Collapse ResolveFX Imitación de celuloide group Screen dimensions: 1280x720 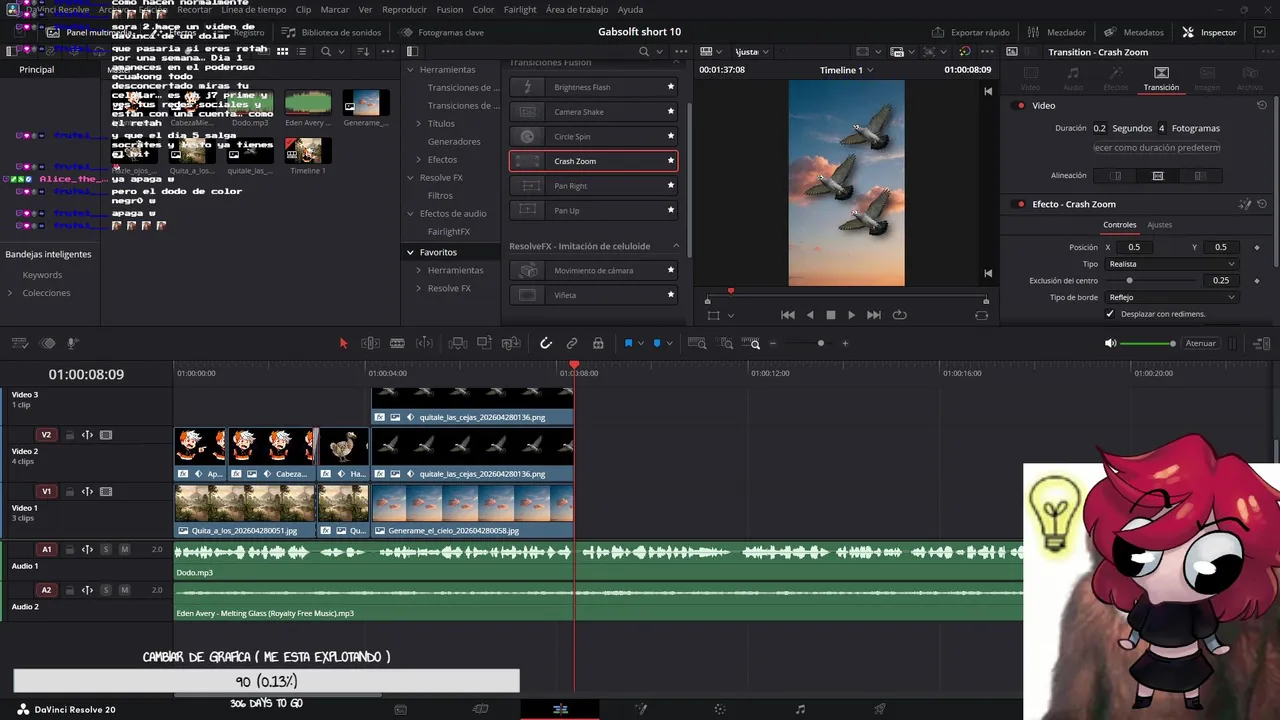click(x=676, y=246)
